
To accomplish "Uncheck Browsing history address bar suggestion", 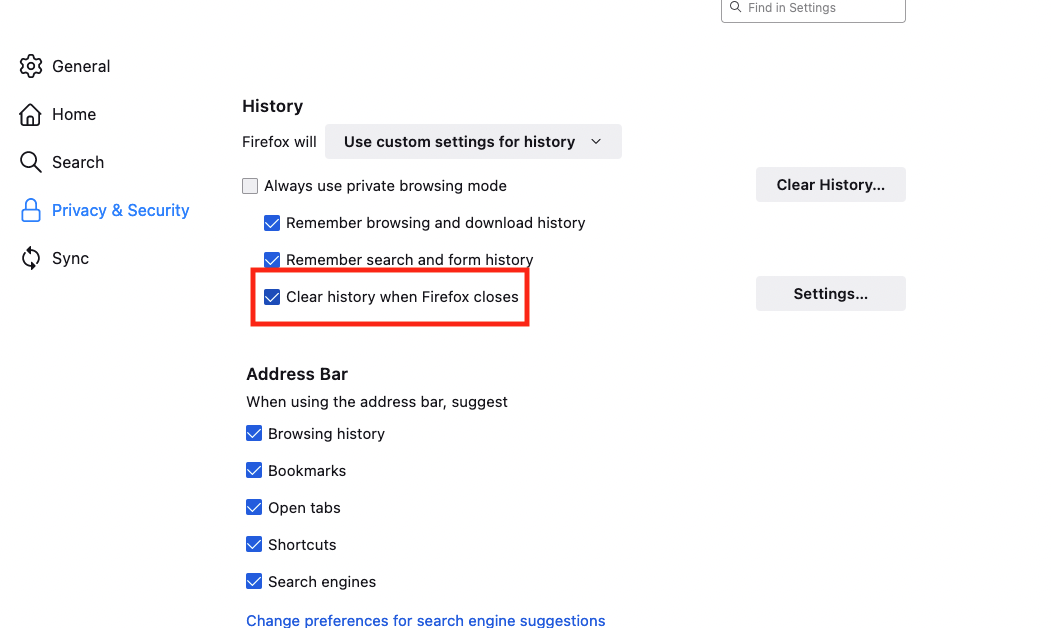I will click(x=254, y=434).
